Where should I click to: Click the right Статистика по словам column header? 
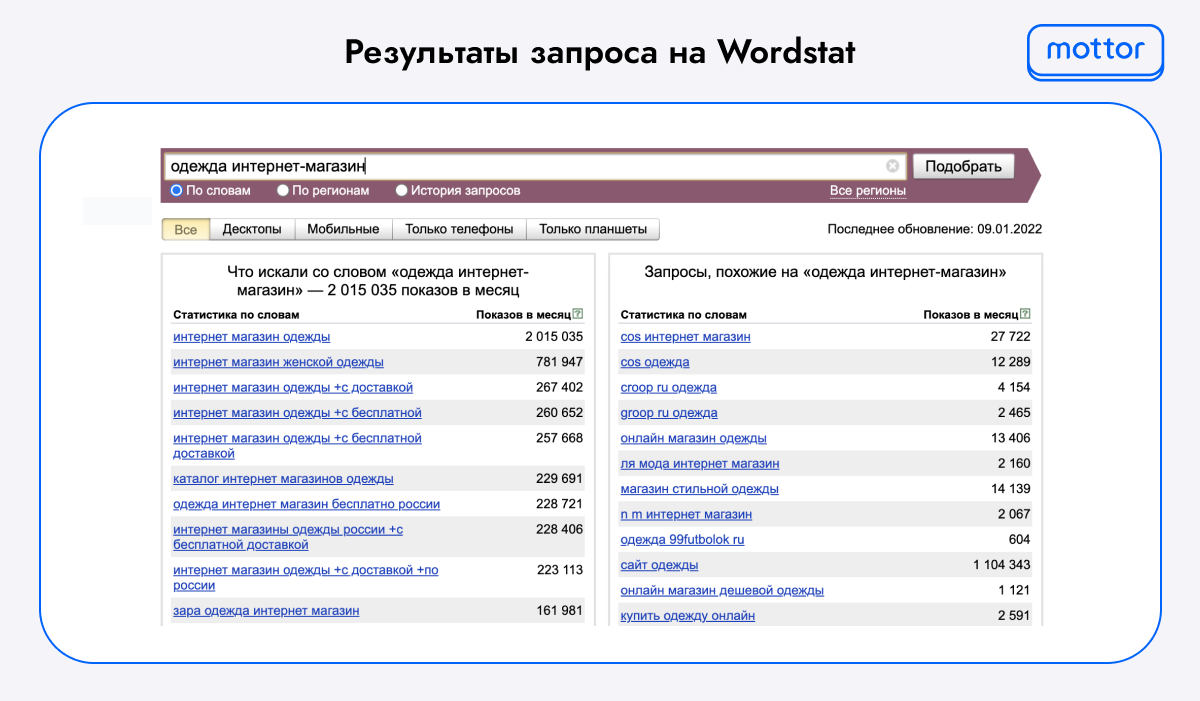click(683, 314)
